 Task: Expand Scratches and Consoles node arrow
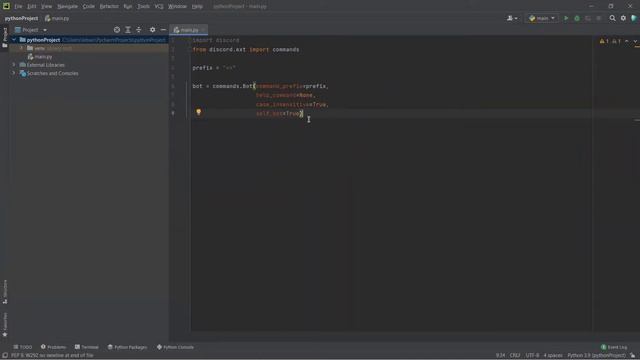point(14,73)
